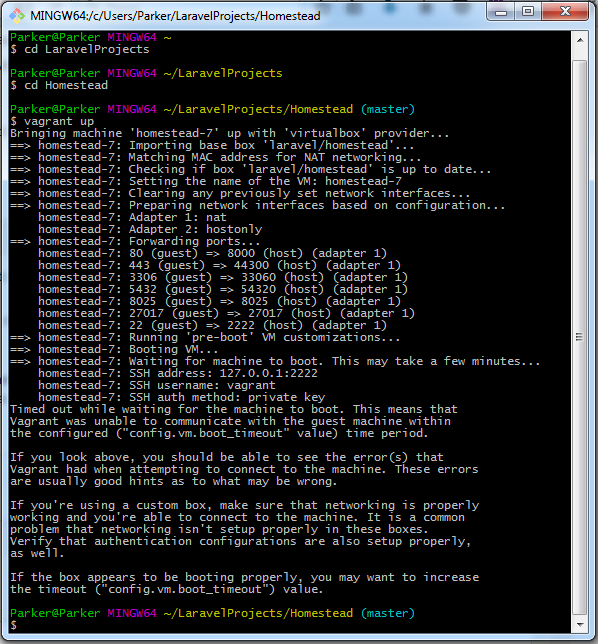Viewport: 598px width, 644px height.
Task: Click the '5432 (guest) => 54320 (host)' line
Action: pos(223,289)
